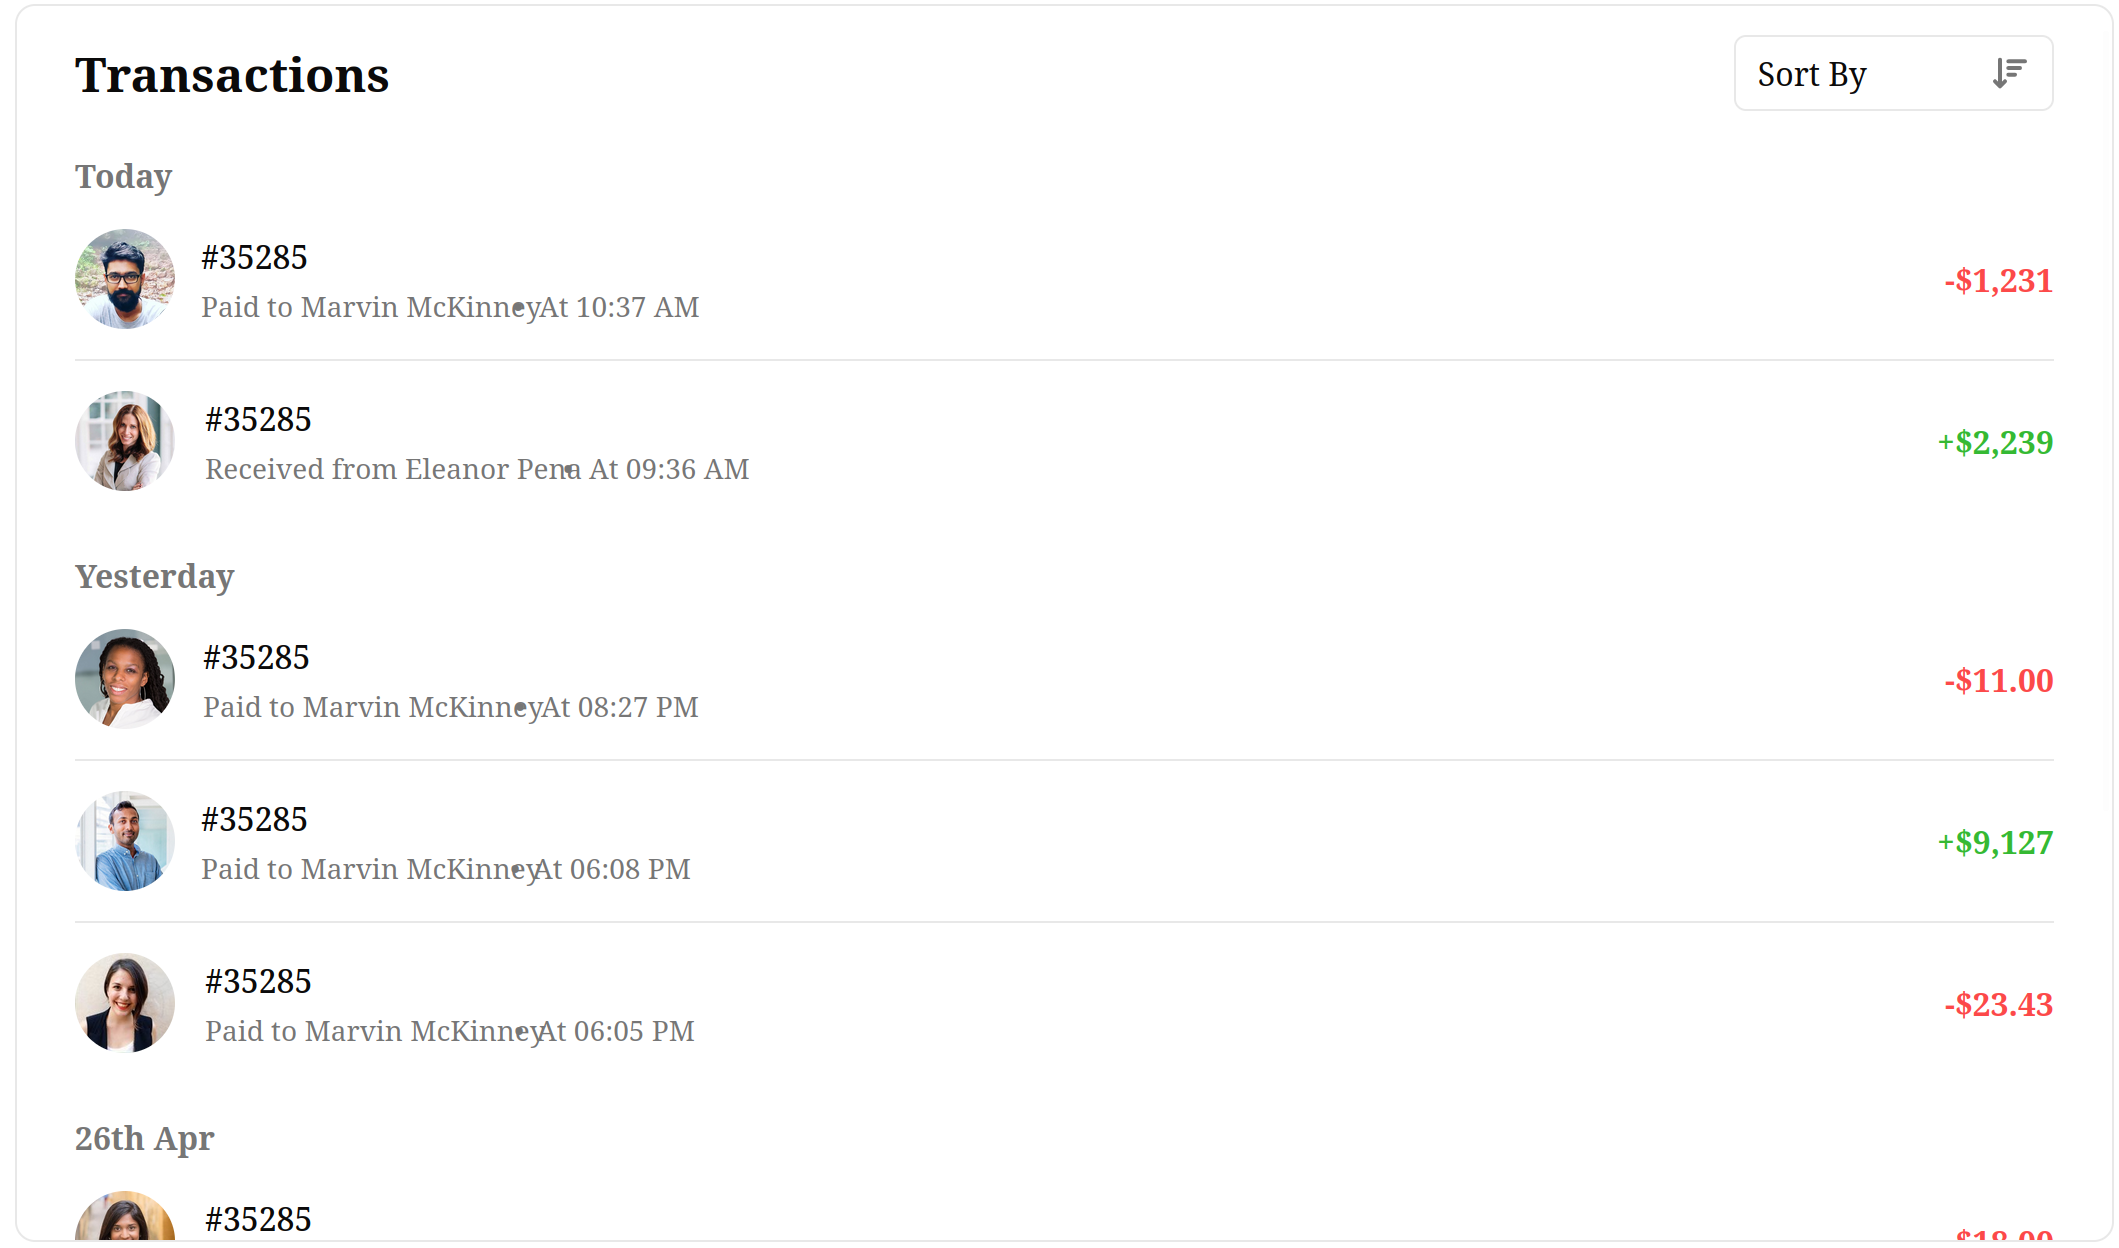Open the transaction paid at 06:08 PM
The height and width of the screenshot is (1248, 2119).
[1064, 842]
